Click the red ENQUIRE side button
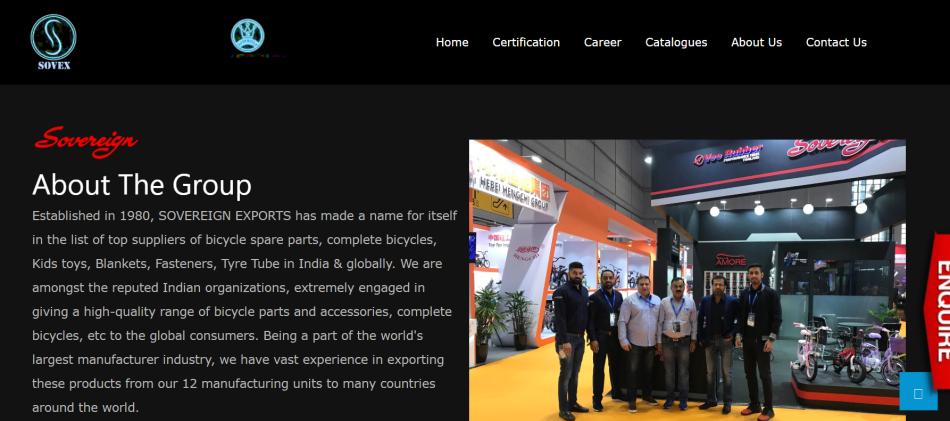Screen dimensions: 950x421 pyautogui.click(x=938, y=310)
